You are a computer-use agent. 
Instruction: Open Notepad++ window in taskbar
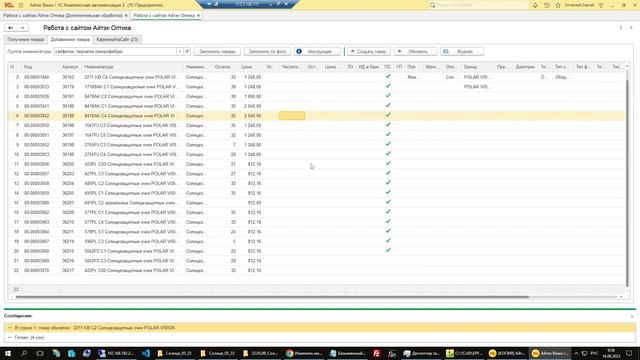463,353
